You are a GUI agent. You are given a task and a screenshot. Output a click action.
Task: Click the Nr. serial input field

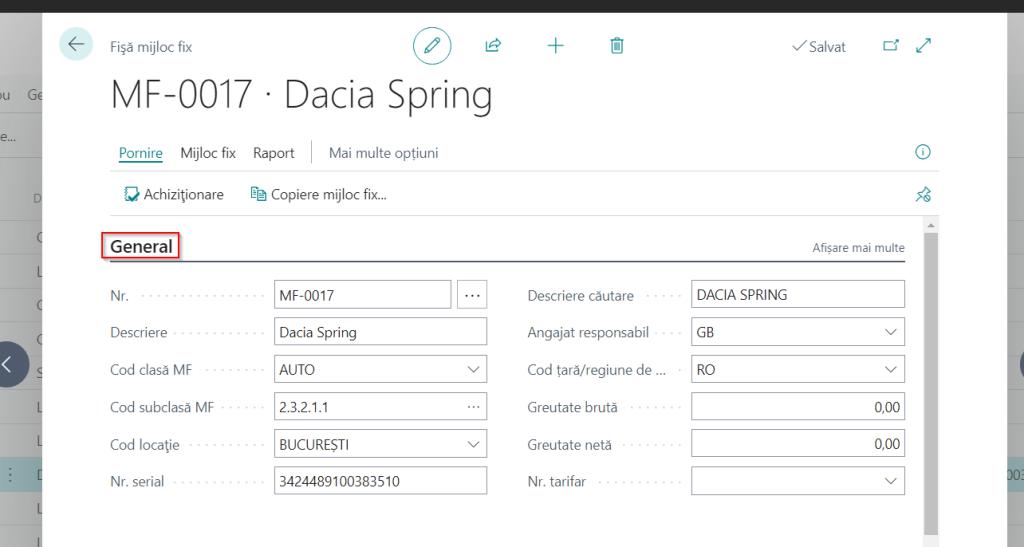point(380,481)
